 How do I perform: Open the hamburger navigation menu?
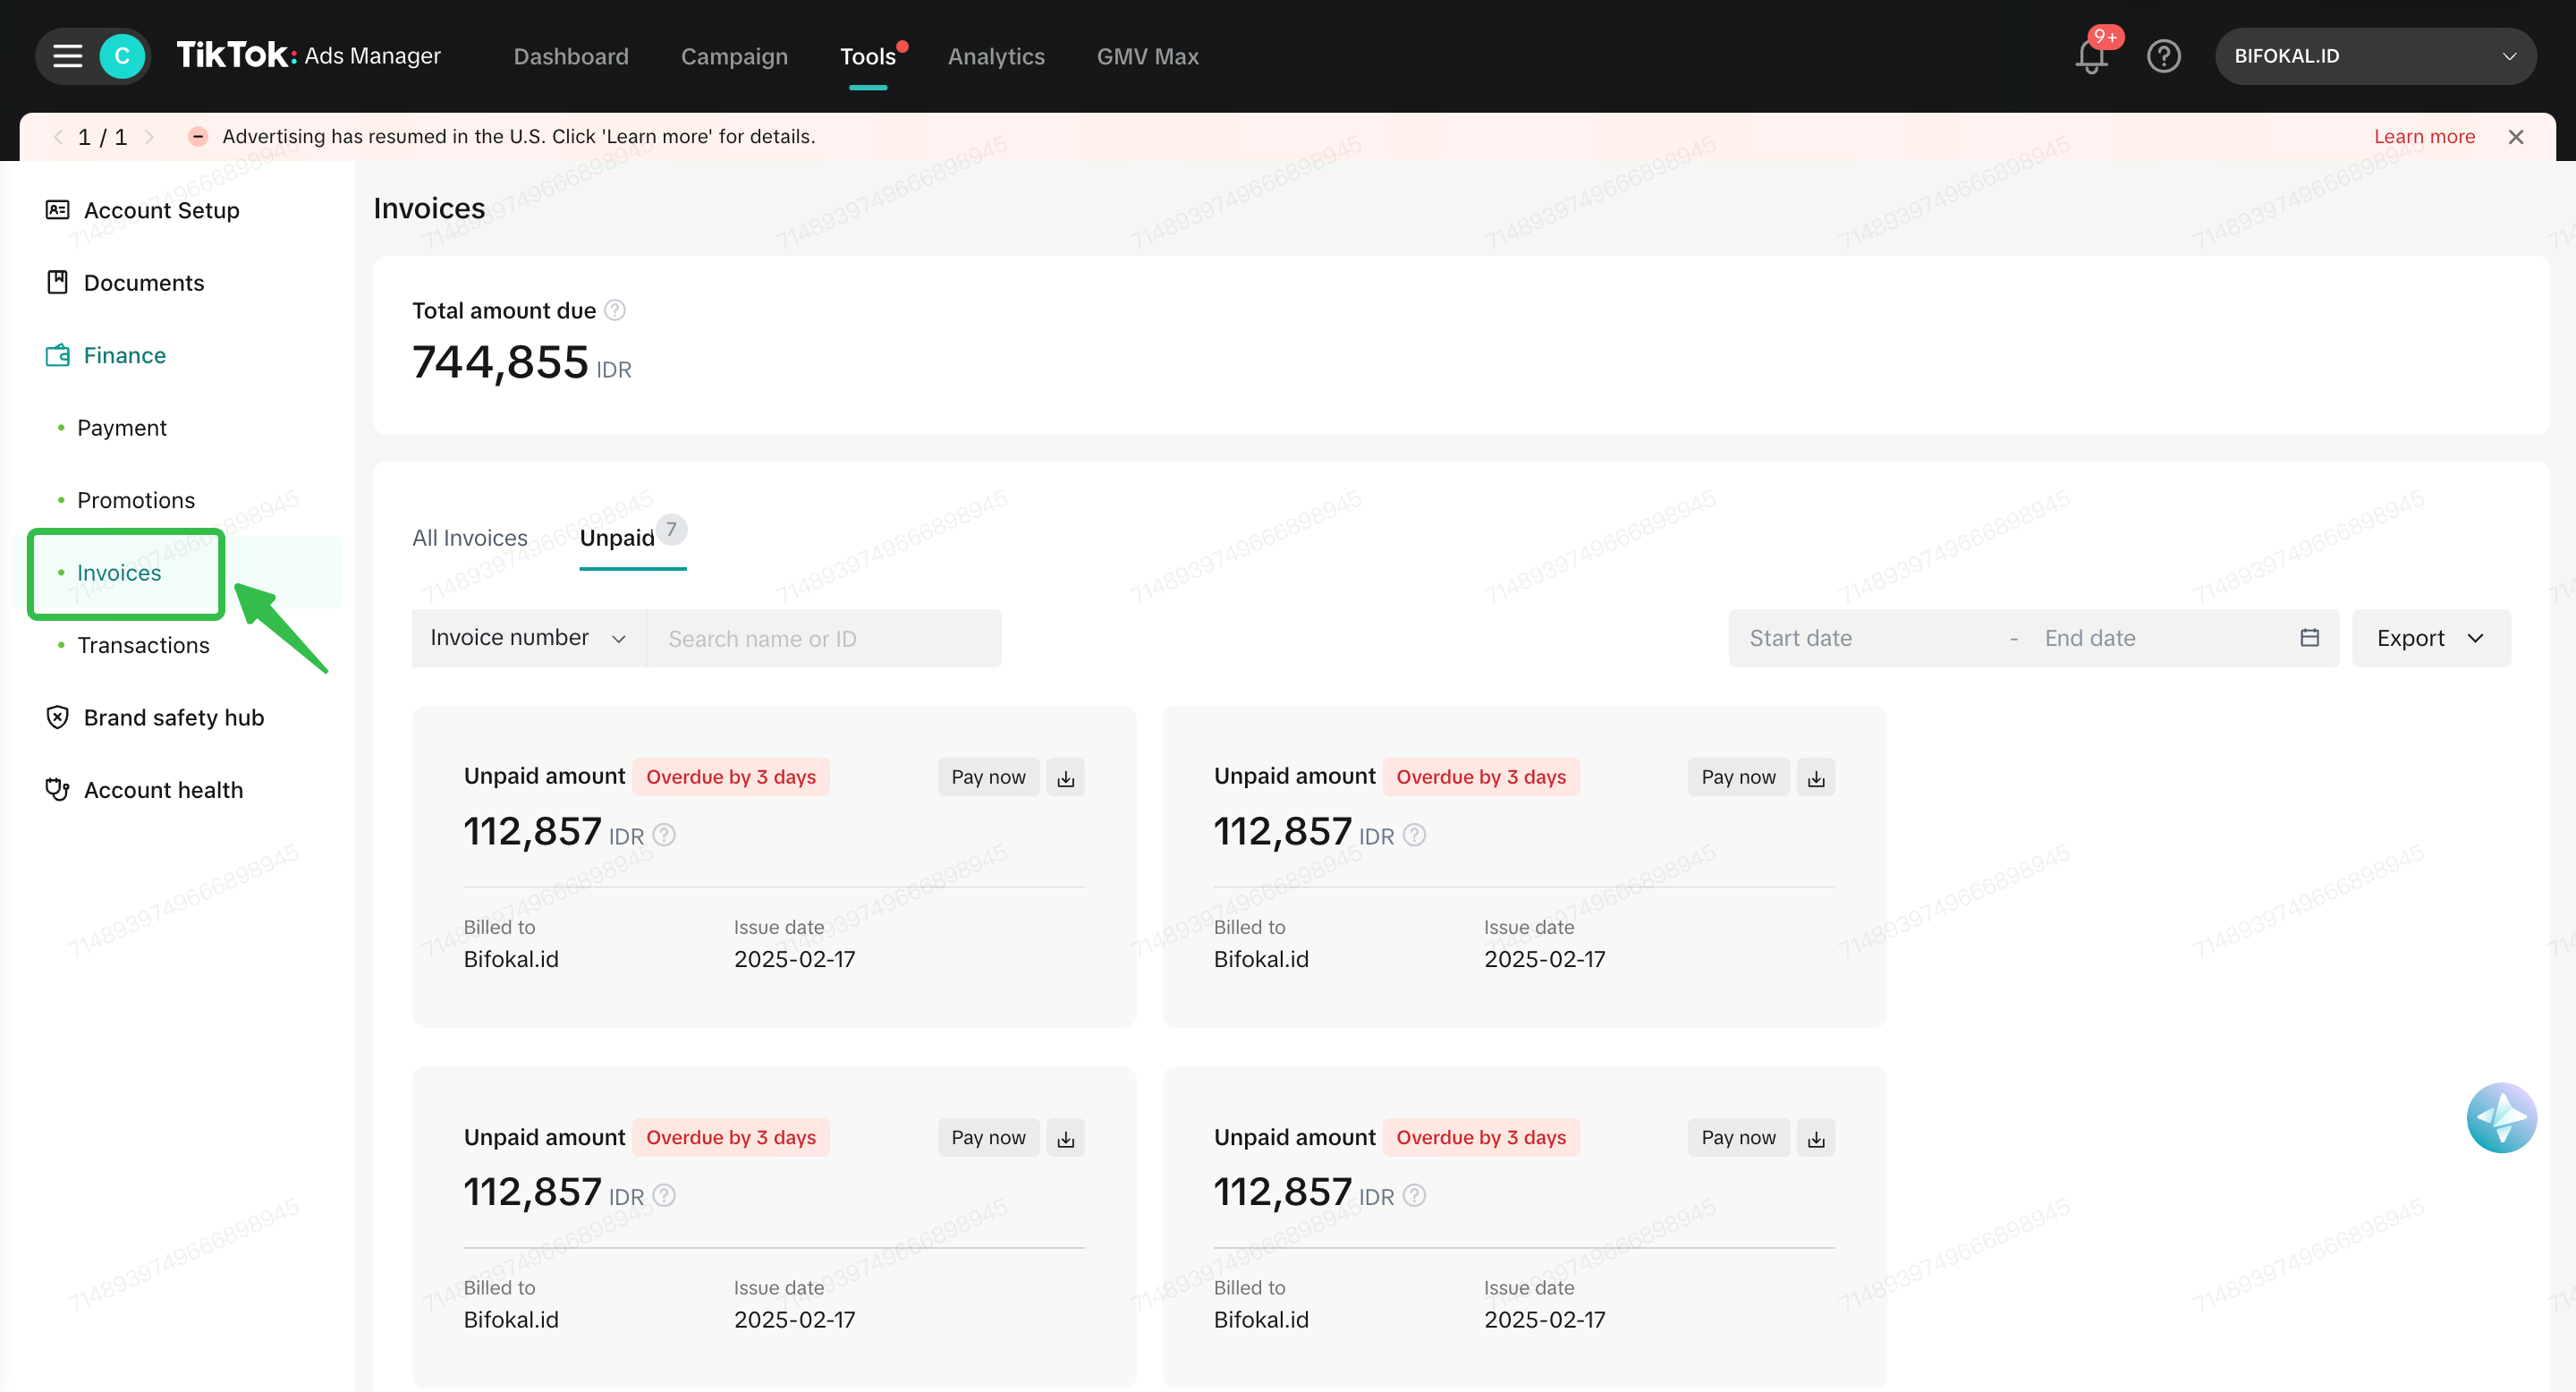point(67,56)
